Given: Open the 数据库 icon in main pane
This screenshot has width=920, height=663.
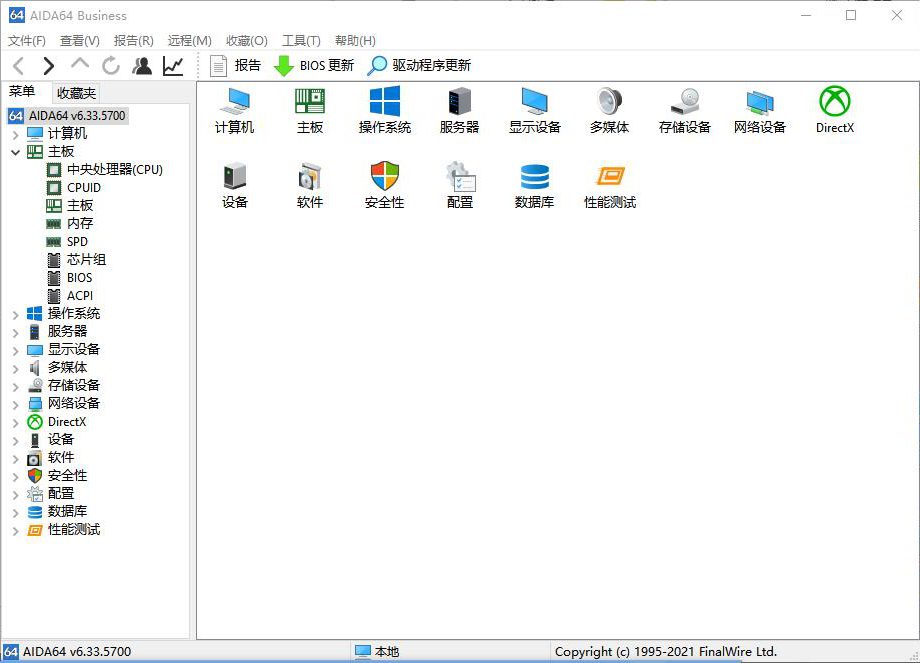Looking at the screenshot, I should click(x=535, y=185).
